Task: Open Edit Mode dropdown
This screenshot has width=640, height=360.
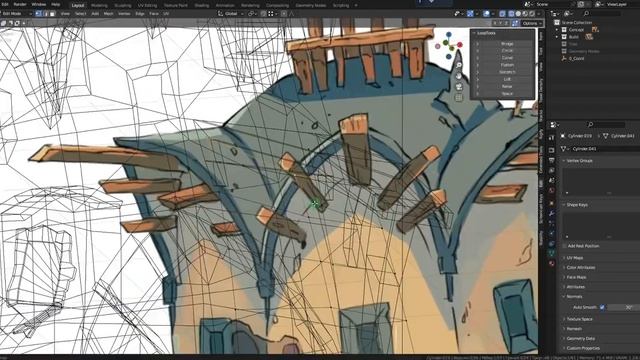Action: (17, 13)
